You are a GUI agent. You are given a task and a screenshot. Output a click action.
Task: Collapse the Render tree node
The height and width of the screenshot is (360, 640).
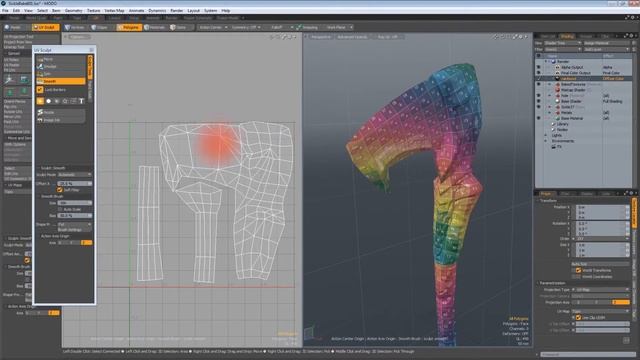(546, 61)
